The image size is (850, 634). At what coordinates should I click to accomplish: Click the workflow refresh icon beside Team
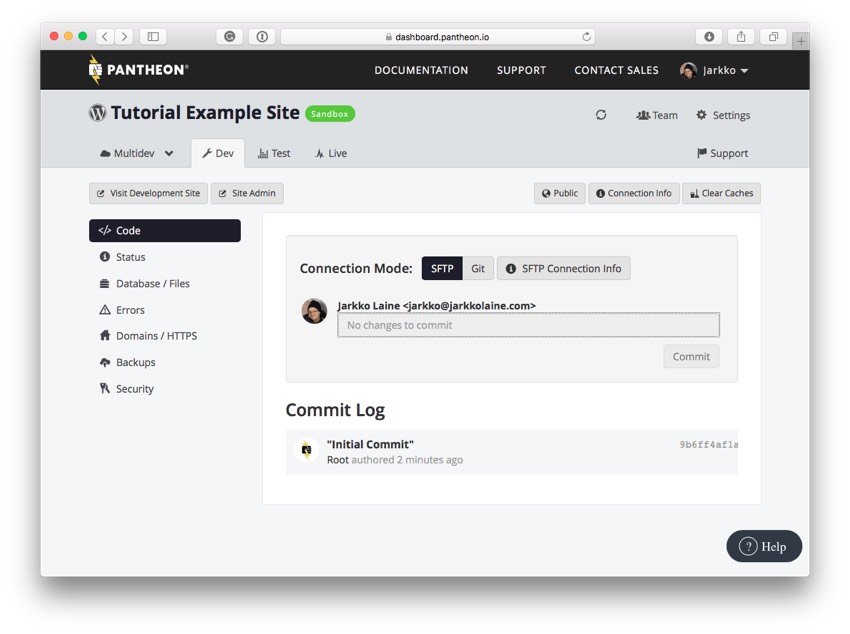601,115
